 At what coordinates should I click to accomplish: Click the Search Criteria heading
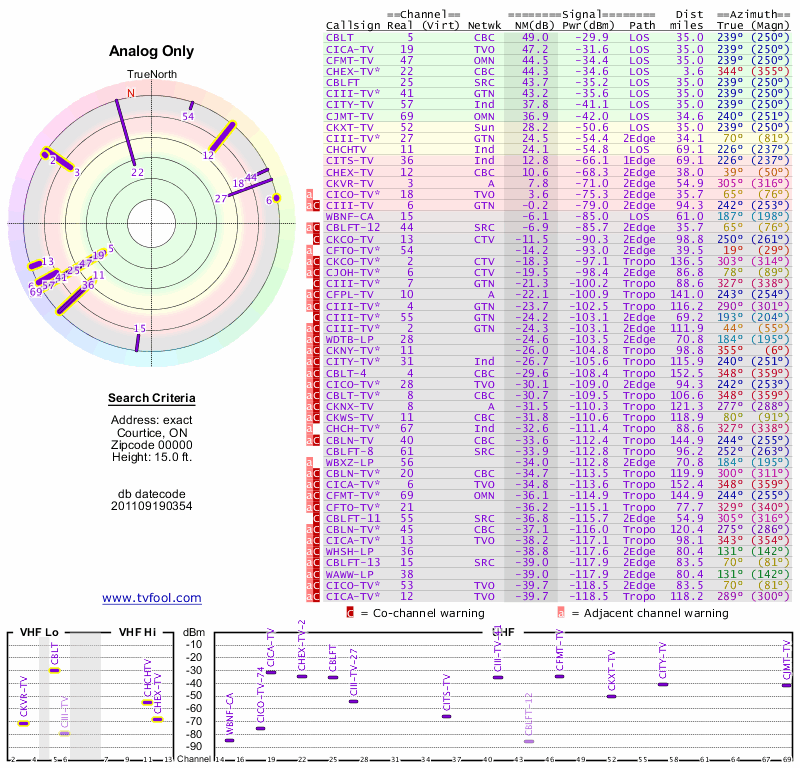[152, 398]
